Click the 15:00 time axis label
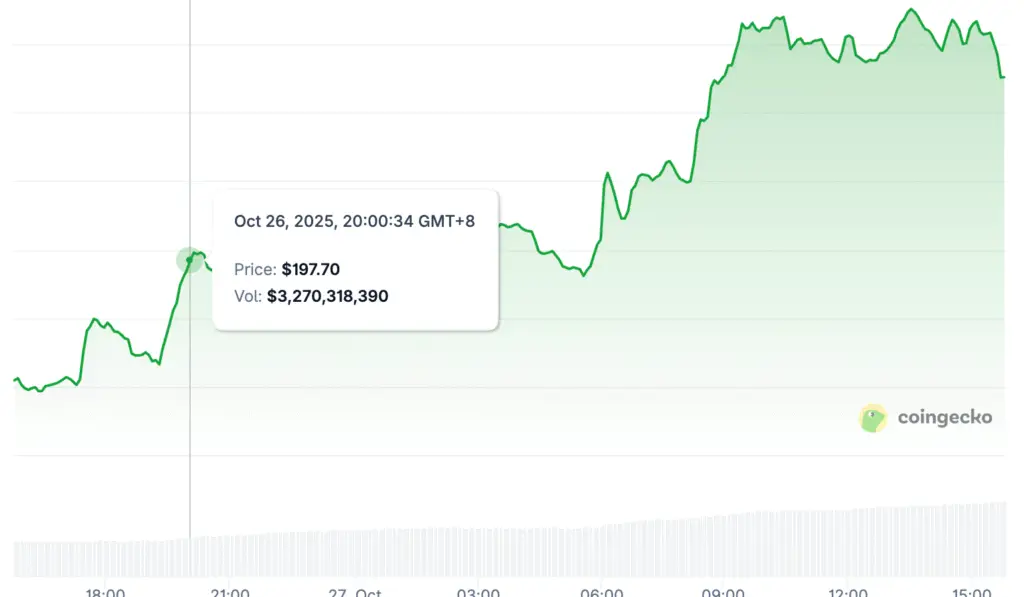The width and height of the screenshot is (1024, 597). click(973, 592)
